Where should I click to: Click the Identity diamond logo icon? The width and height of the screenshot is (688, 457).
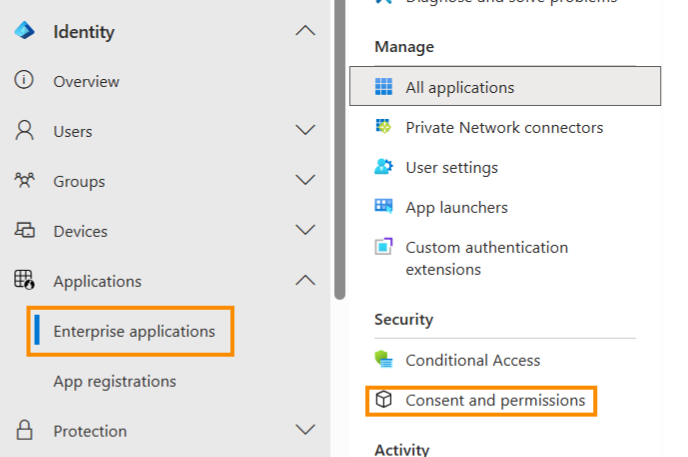click(24, 32)
